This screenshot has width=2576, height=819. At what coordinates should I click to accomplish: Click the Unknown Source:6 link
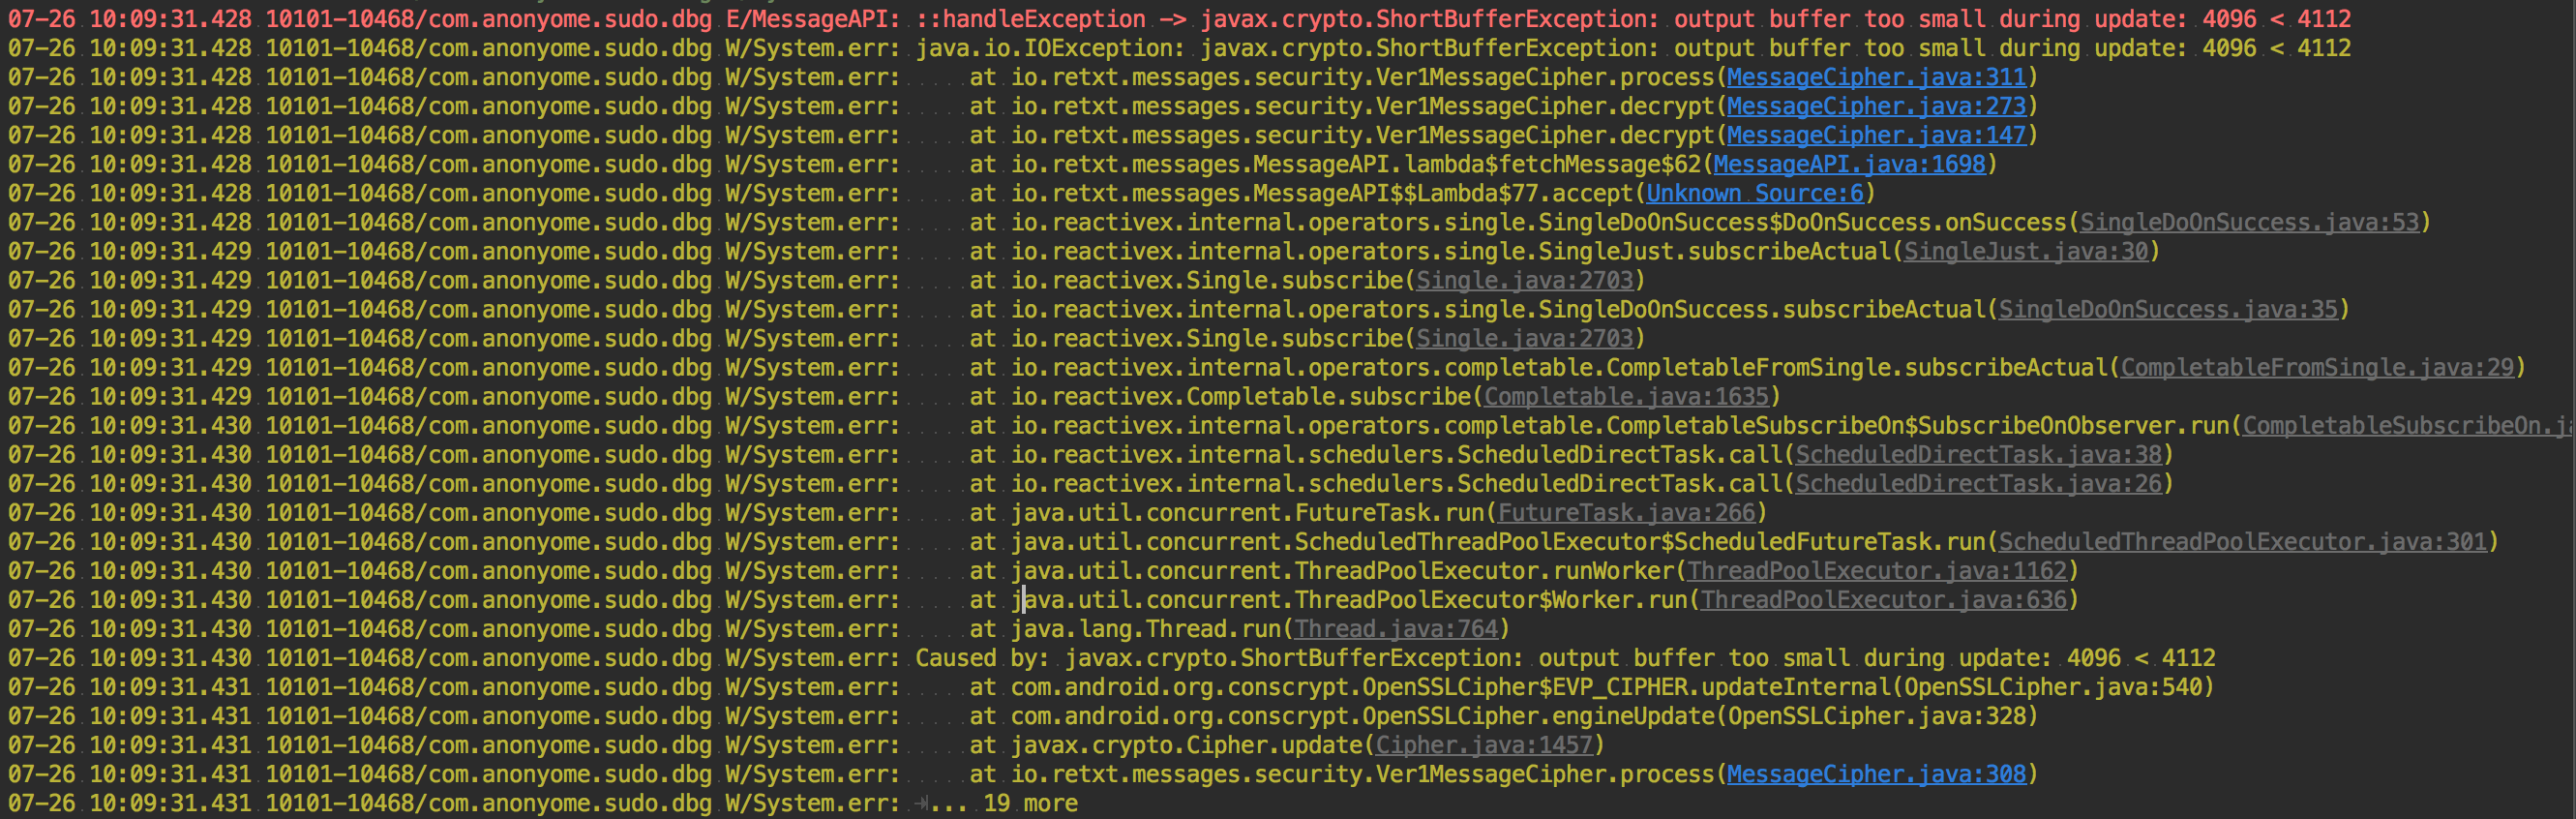click(1755, 193)
